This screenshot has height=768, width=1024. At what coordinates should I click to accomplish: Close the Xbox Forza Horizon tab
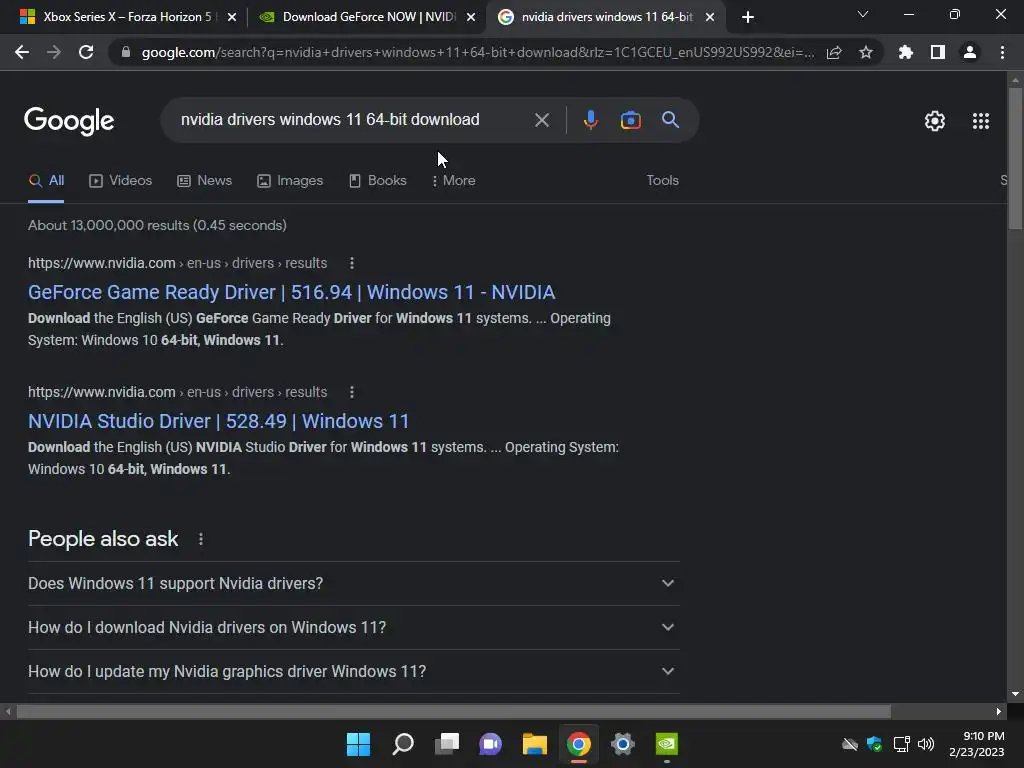232,17
